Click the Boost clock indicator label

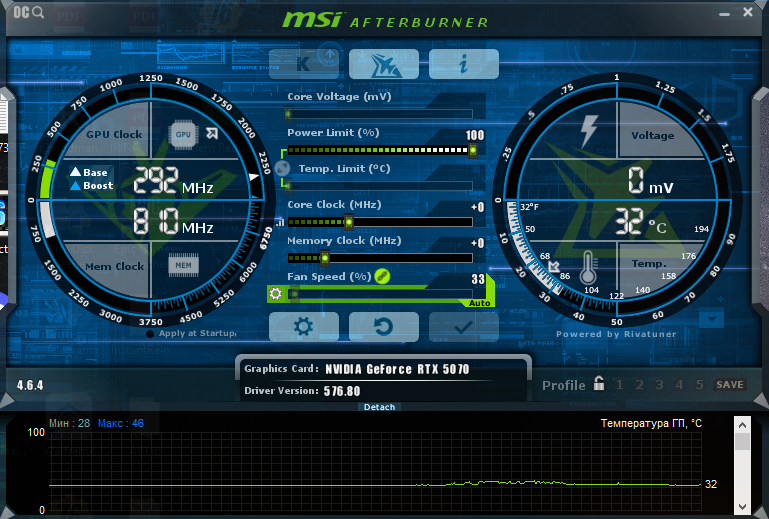(92, 186)
